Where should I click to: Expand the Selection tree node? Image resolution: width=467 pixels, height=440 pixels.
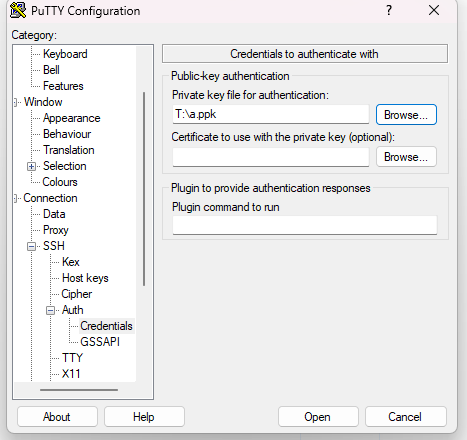31,166
